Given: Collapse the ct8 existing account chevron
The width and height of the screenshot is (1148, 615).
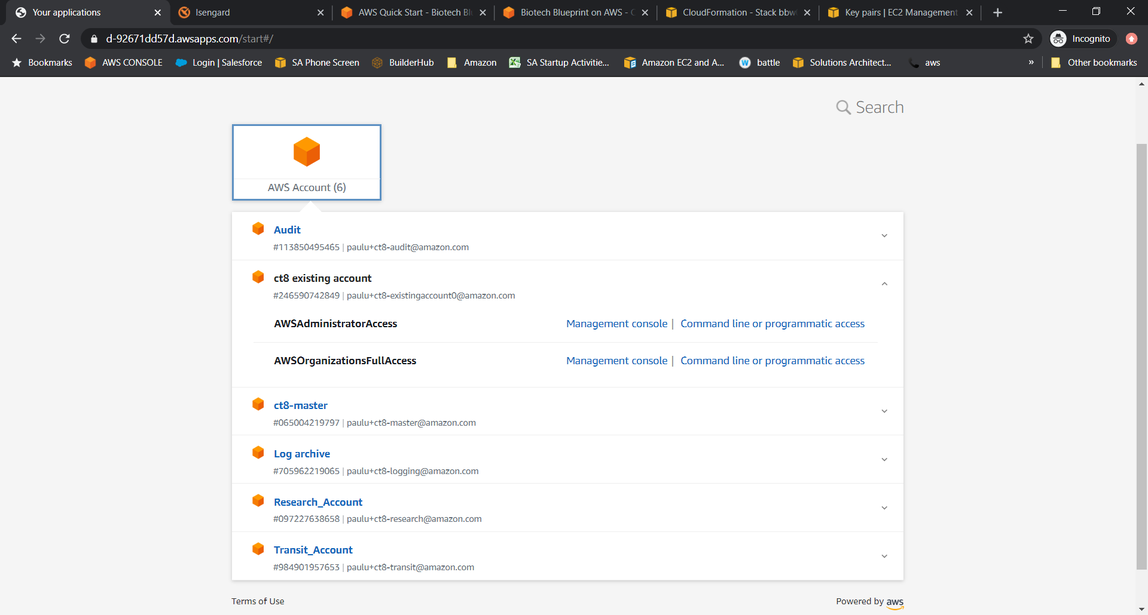Looking at the screenshot, I should (884, 284).
